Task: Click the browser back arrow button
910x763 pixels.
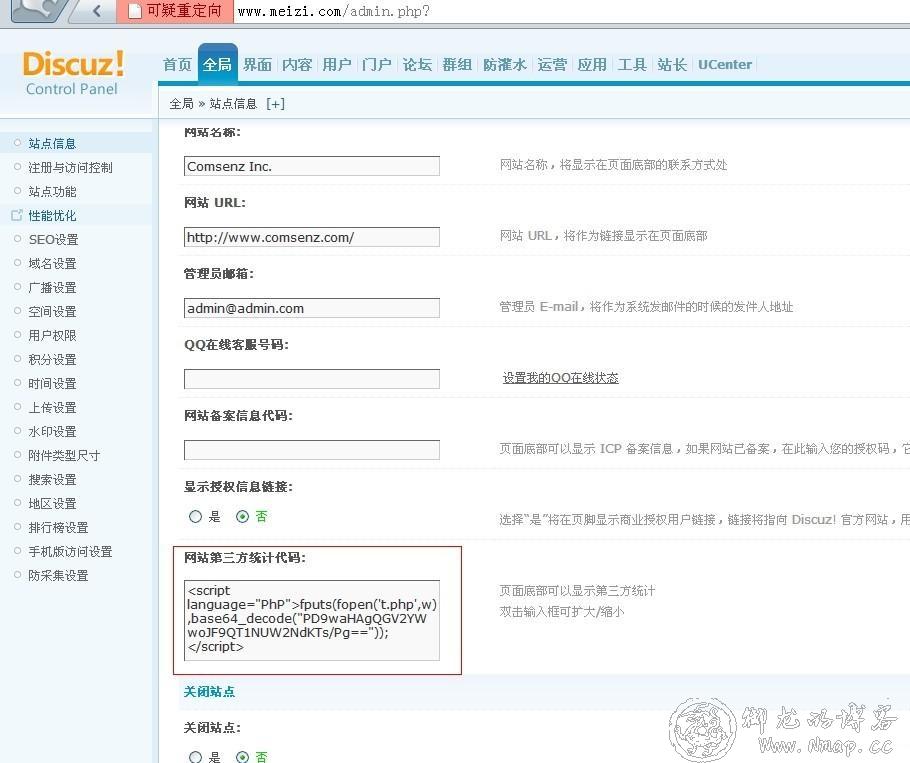Action: point(96,10)
